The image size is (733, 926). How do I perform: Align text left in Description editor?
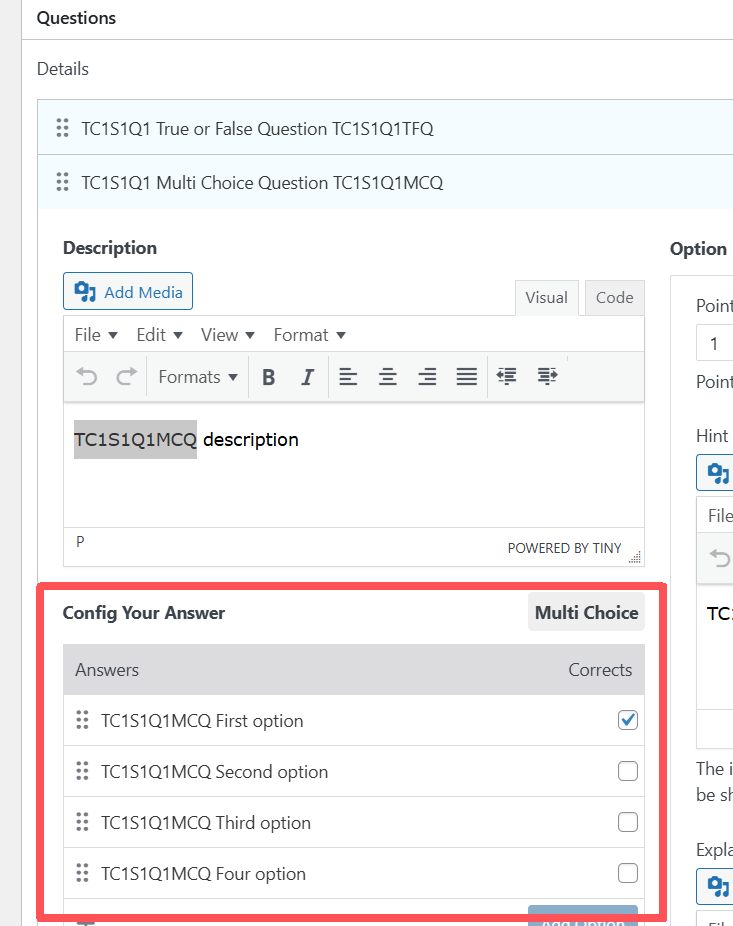348,377
